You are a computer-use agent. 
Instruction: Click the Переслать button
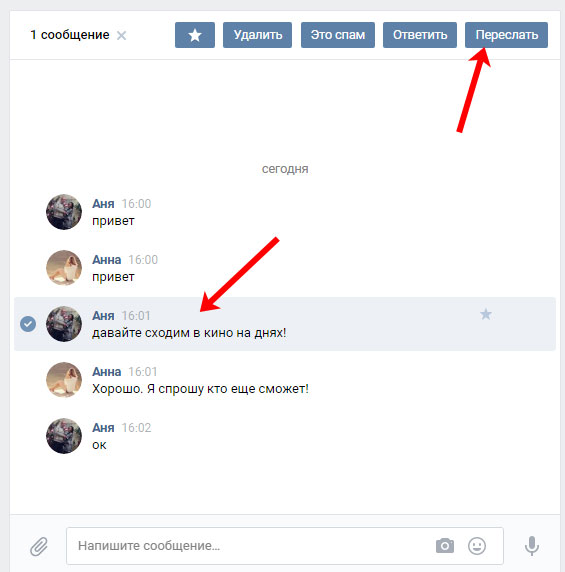coord(506,35)
